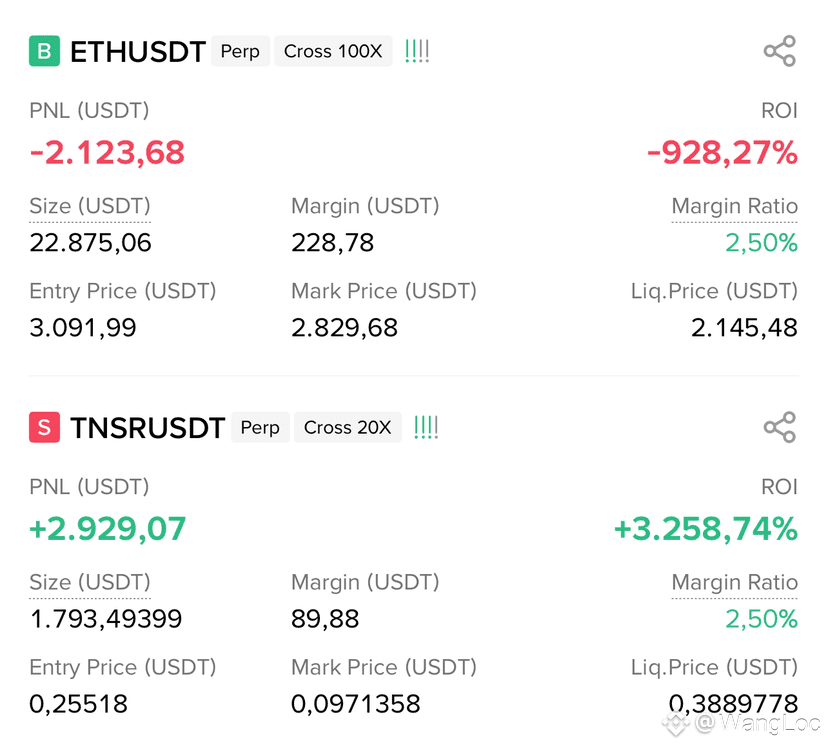
Task: Tap the ETHUSDT Perp tag
Action: point(240,51)
